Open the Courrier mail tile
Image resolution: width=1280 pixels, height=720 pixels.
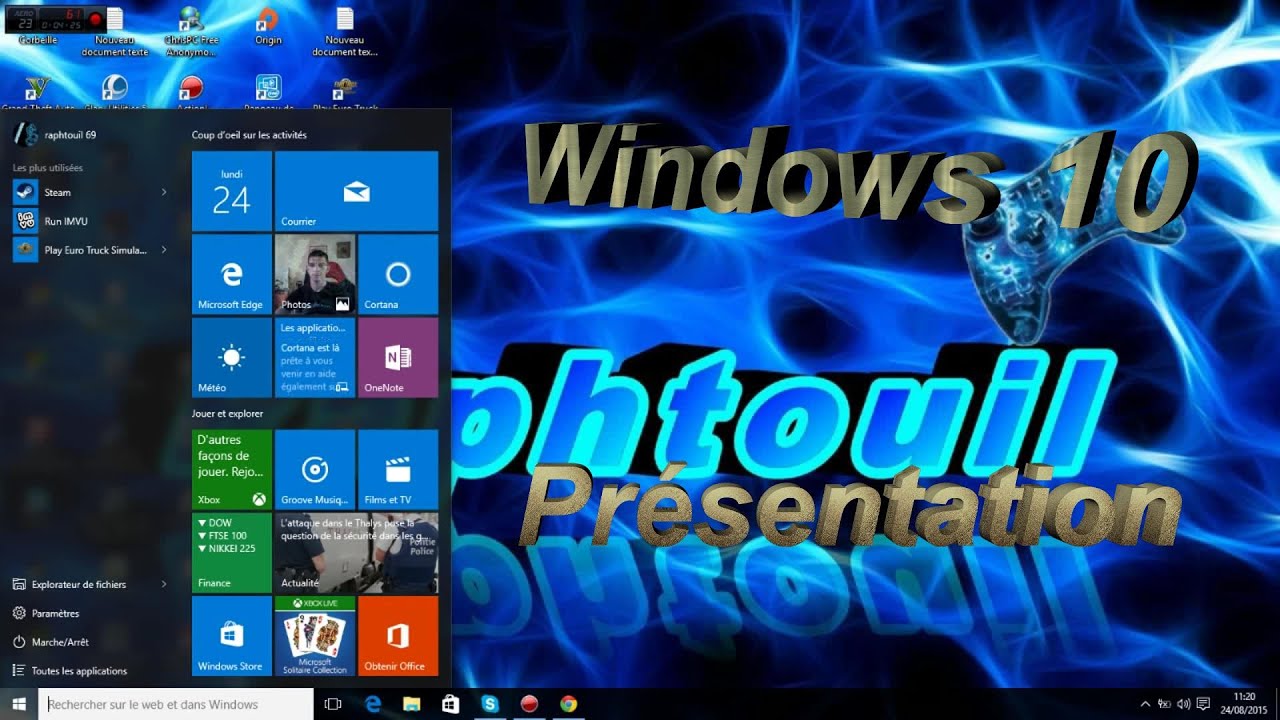356,191
